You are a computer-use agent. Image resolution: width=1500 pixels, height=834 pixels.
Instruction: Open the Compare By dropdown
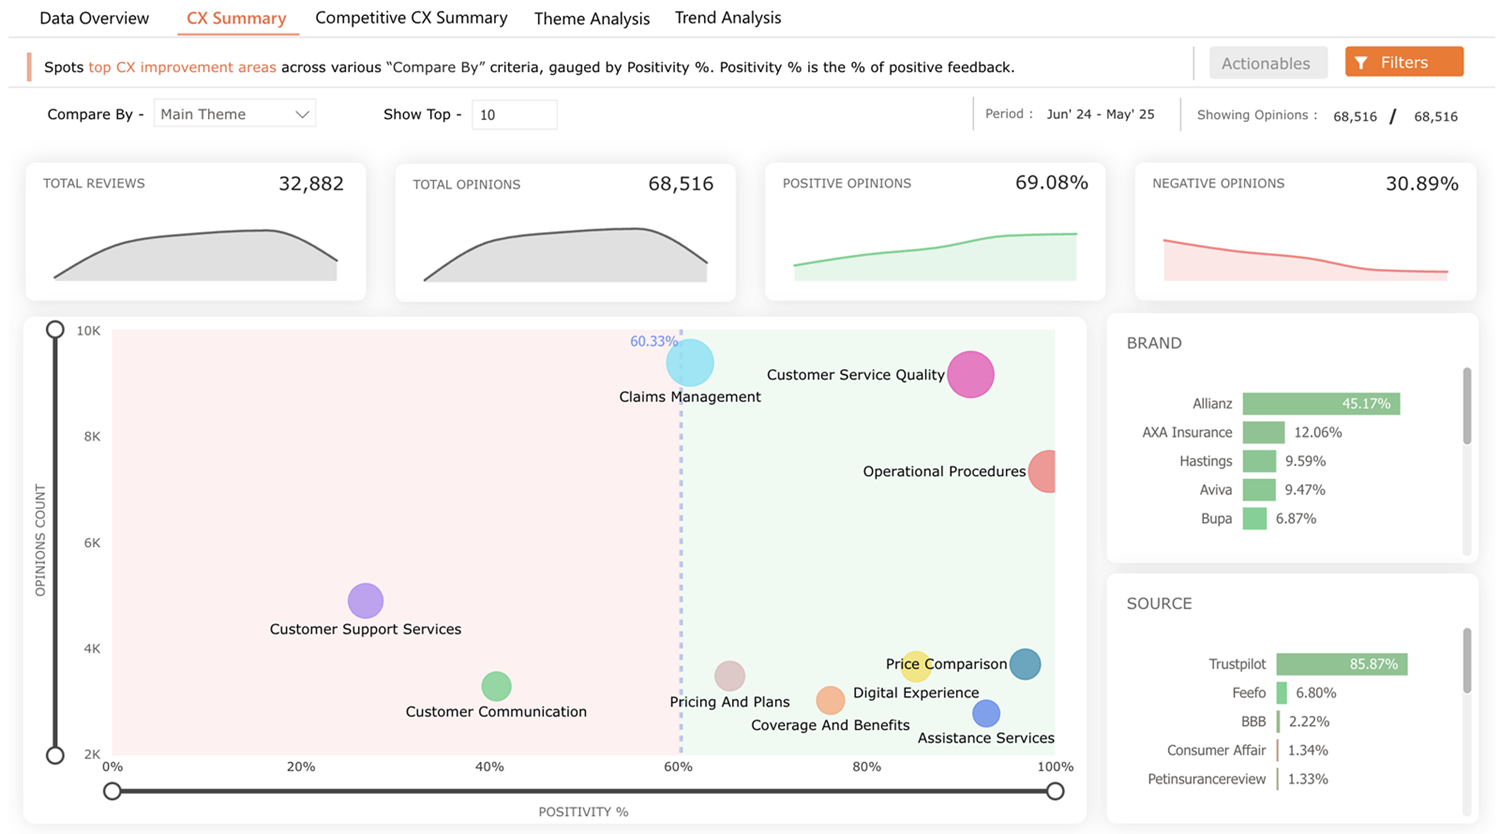[x=234, y=114]
